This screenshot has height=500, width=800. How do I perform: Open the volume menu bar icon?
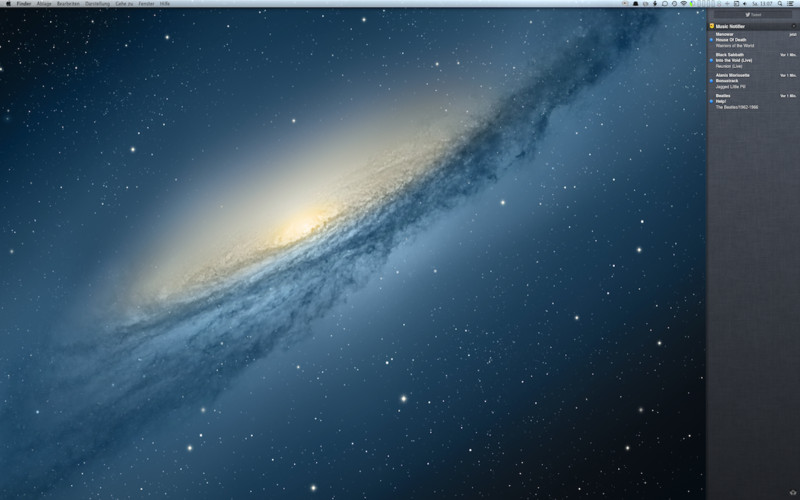[745, 4]
